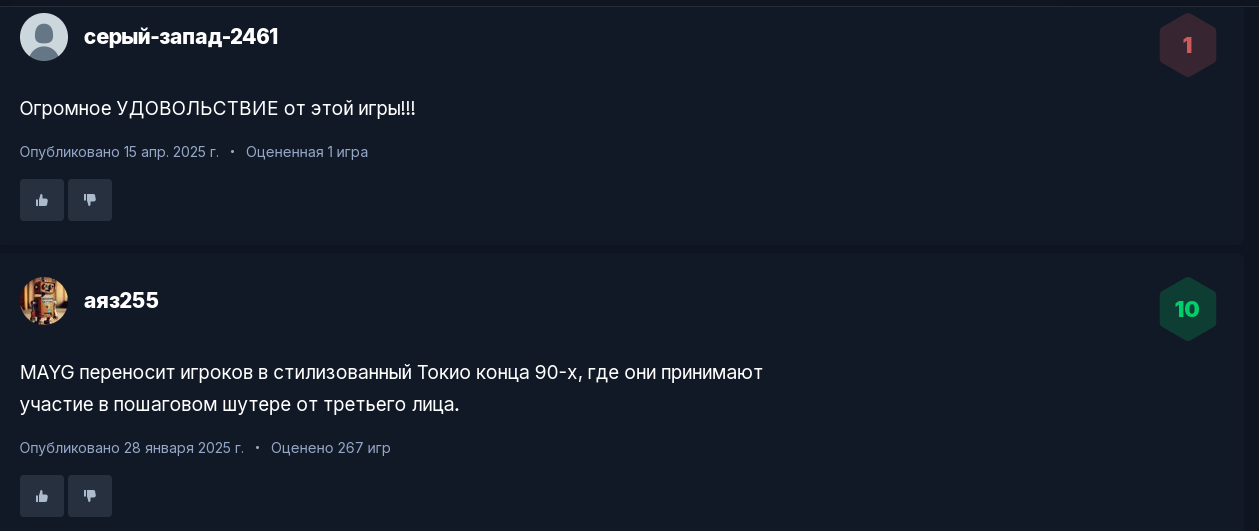The width and height of the screenshot is (1259, 531).
Task: Open аяз255's robot avatar picture
Action: (x=44, y=301)
